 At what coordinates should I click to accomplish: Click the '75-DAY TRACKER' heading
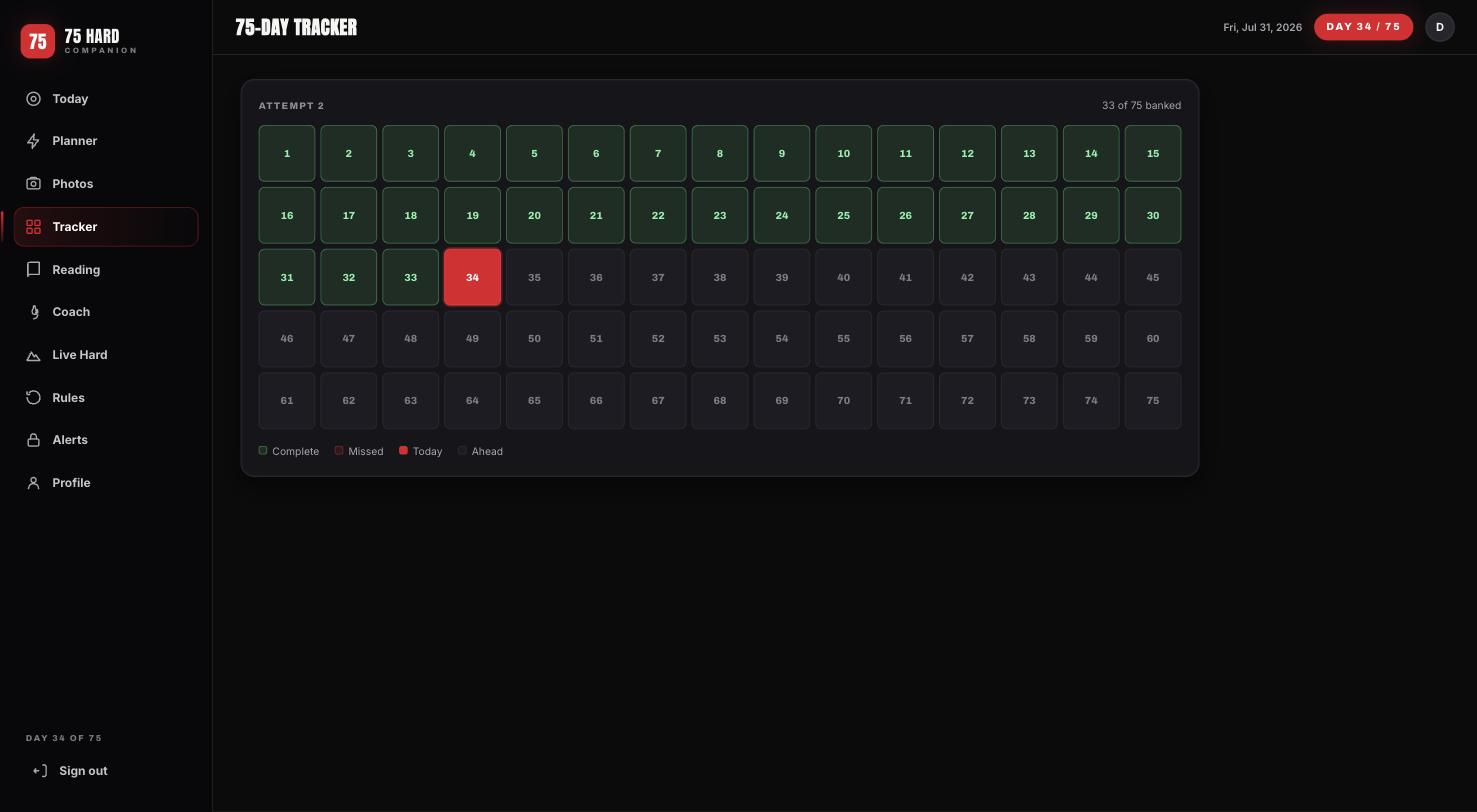pos(296,27)
